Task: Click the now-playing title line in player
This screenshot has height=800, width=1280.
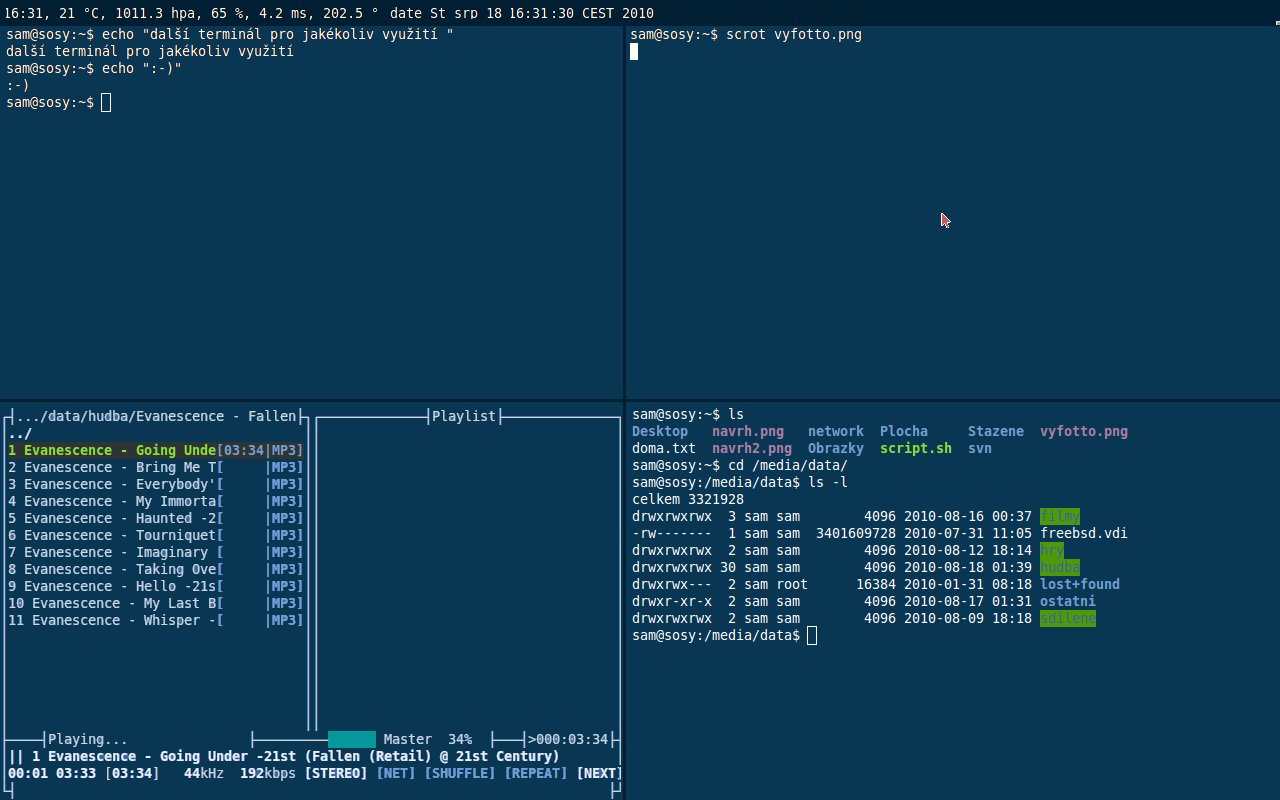Action: pos(284,756)
